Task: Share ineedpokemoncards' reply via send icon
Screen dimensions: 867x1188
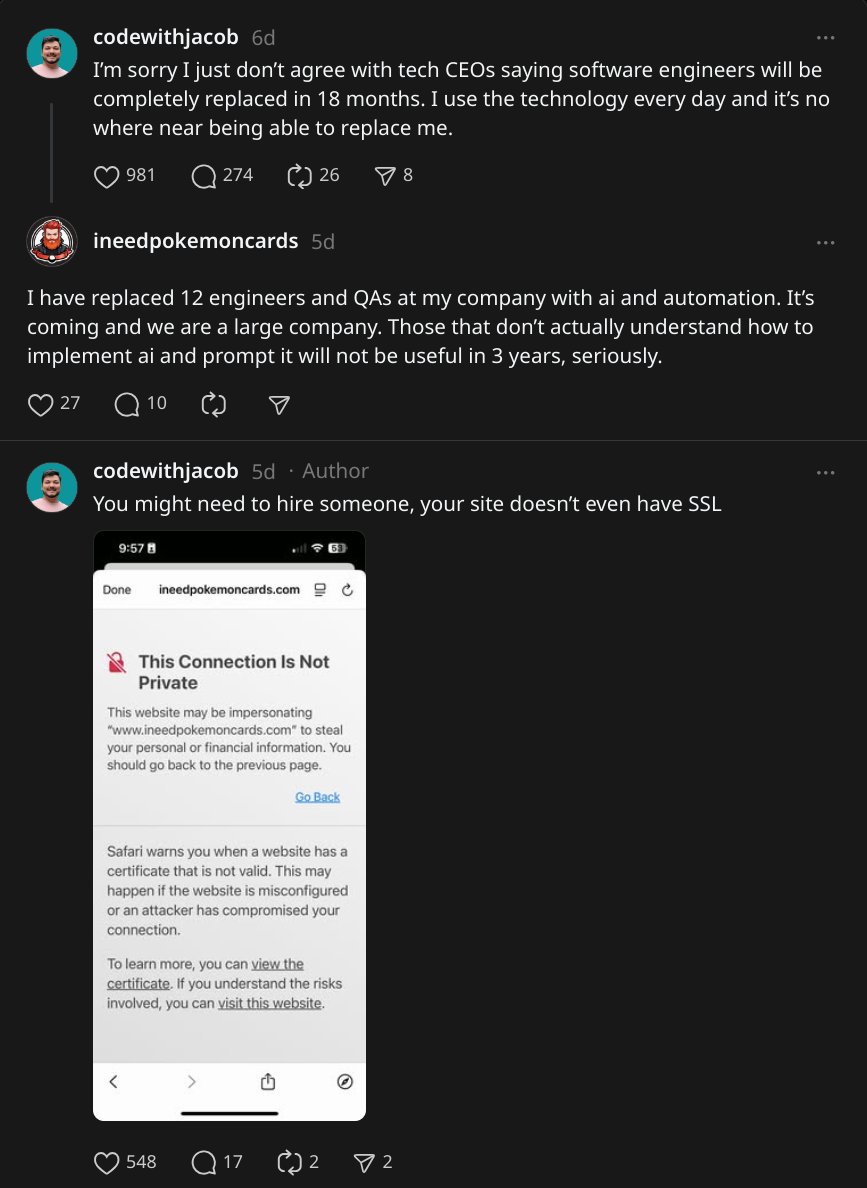Action: click(x=280, y=404)
